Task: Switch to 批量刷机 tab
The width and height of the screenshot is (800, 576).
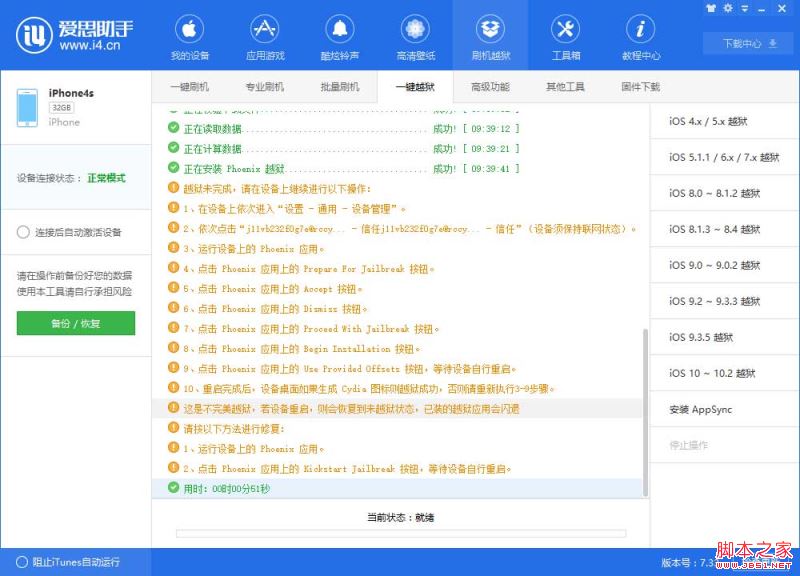Action: tap(340, 87)
